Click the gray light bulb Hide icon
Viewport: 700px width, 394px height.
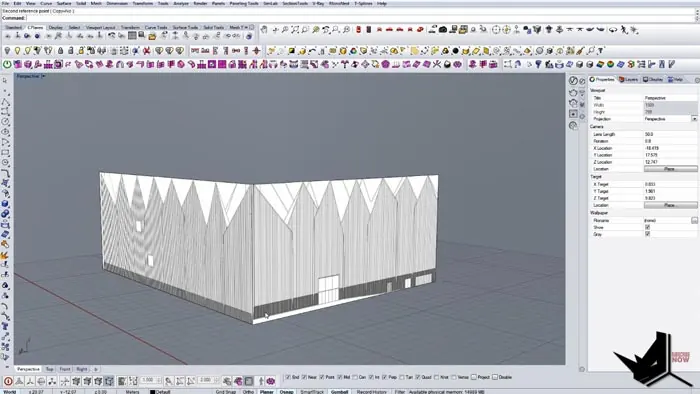(x=7, y=51)
